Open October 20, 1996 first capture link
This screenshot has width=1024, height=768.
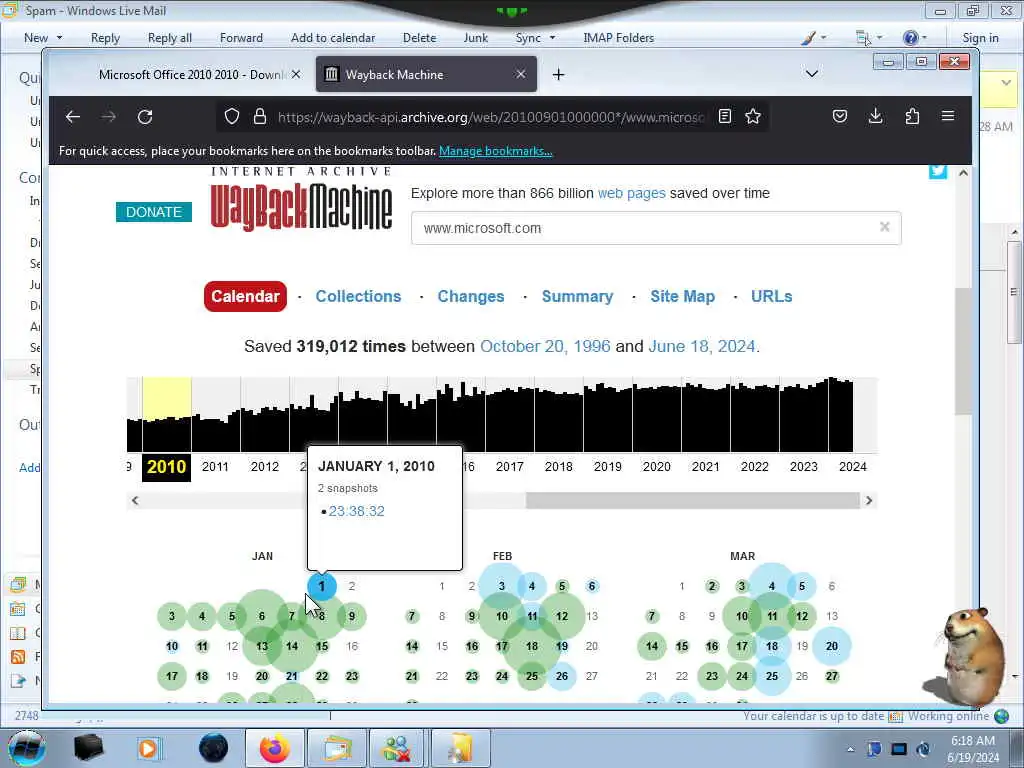tap(545, 346)
